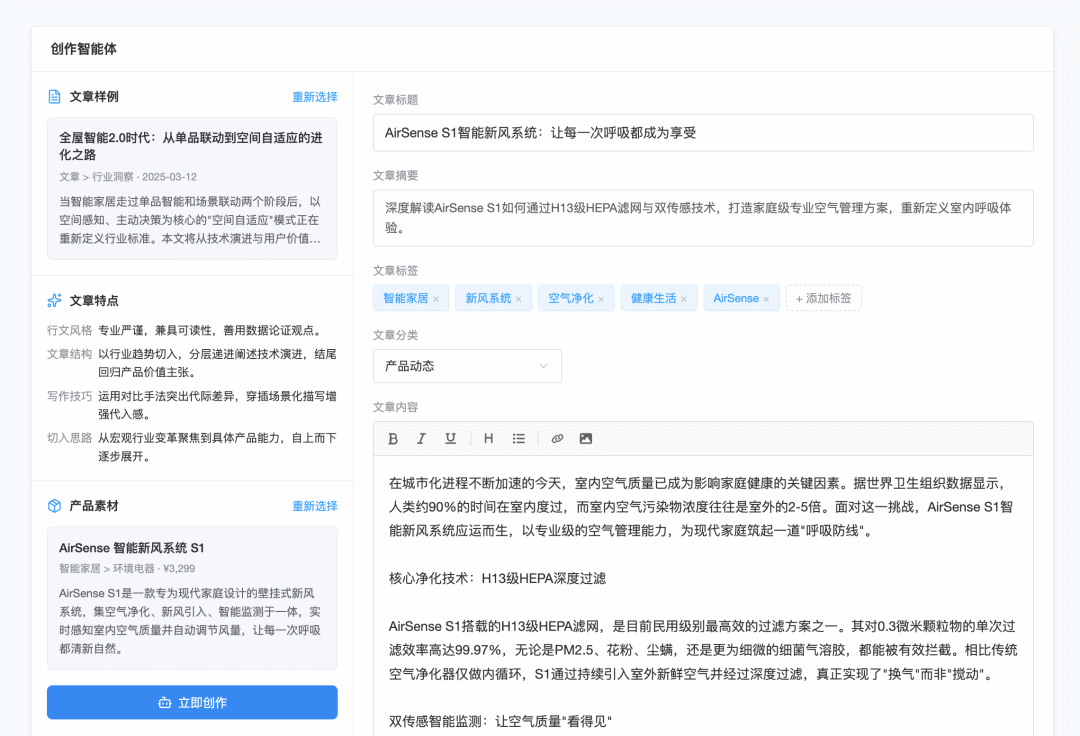The image size is (1080, 736).
Task: Toggle bold formatting in editor toolbar
Action: click(x=393, y=439)
